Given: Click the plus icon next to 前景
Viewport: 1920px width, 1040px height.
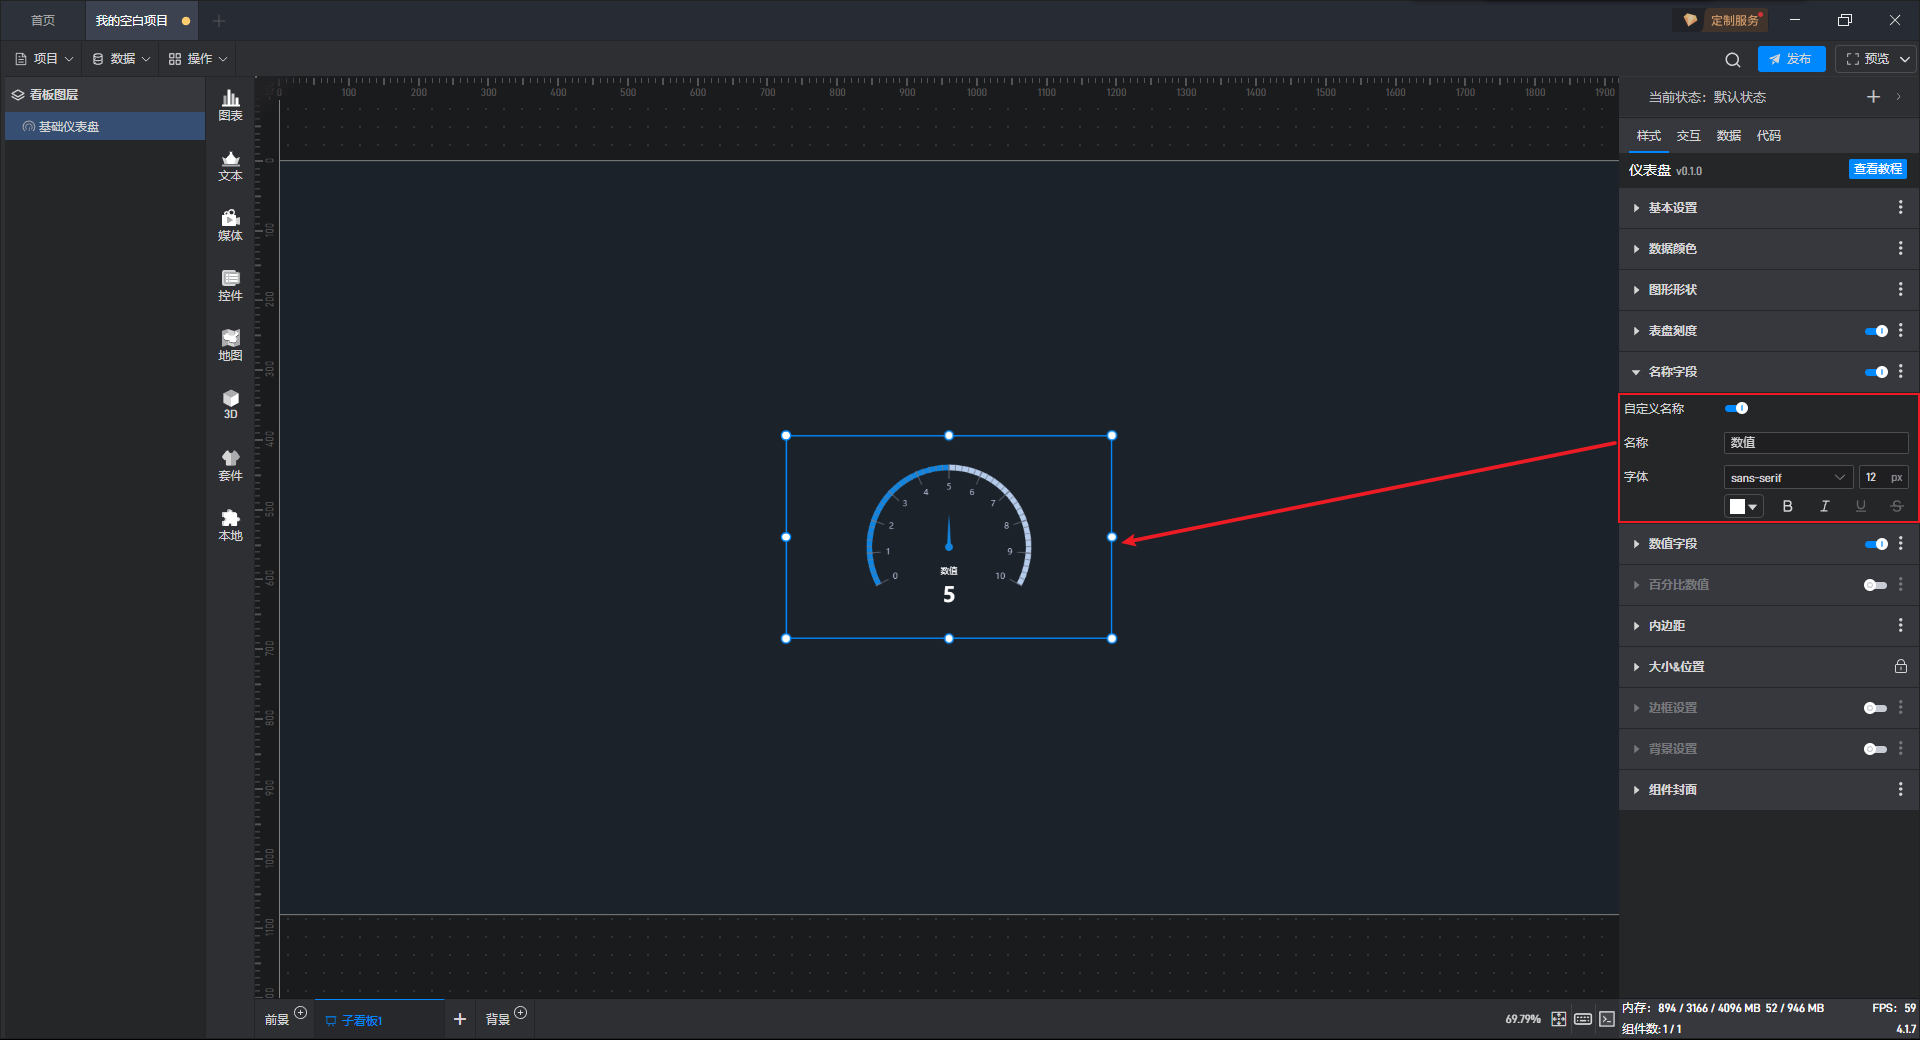Looking at the screenshot, I should click(x=300, y=1013).
